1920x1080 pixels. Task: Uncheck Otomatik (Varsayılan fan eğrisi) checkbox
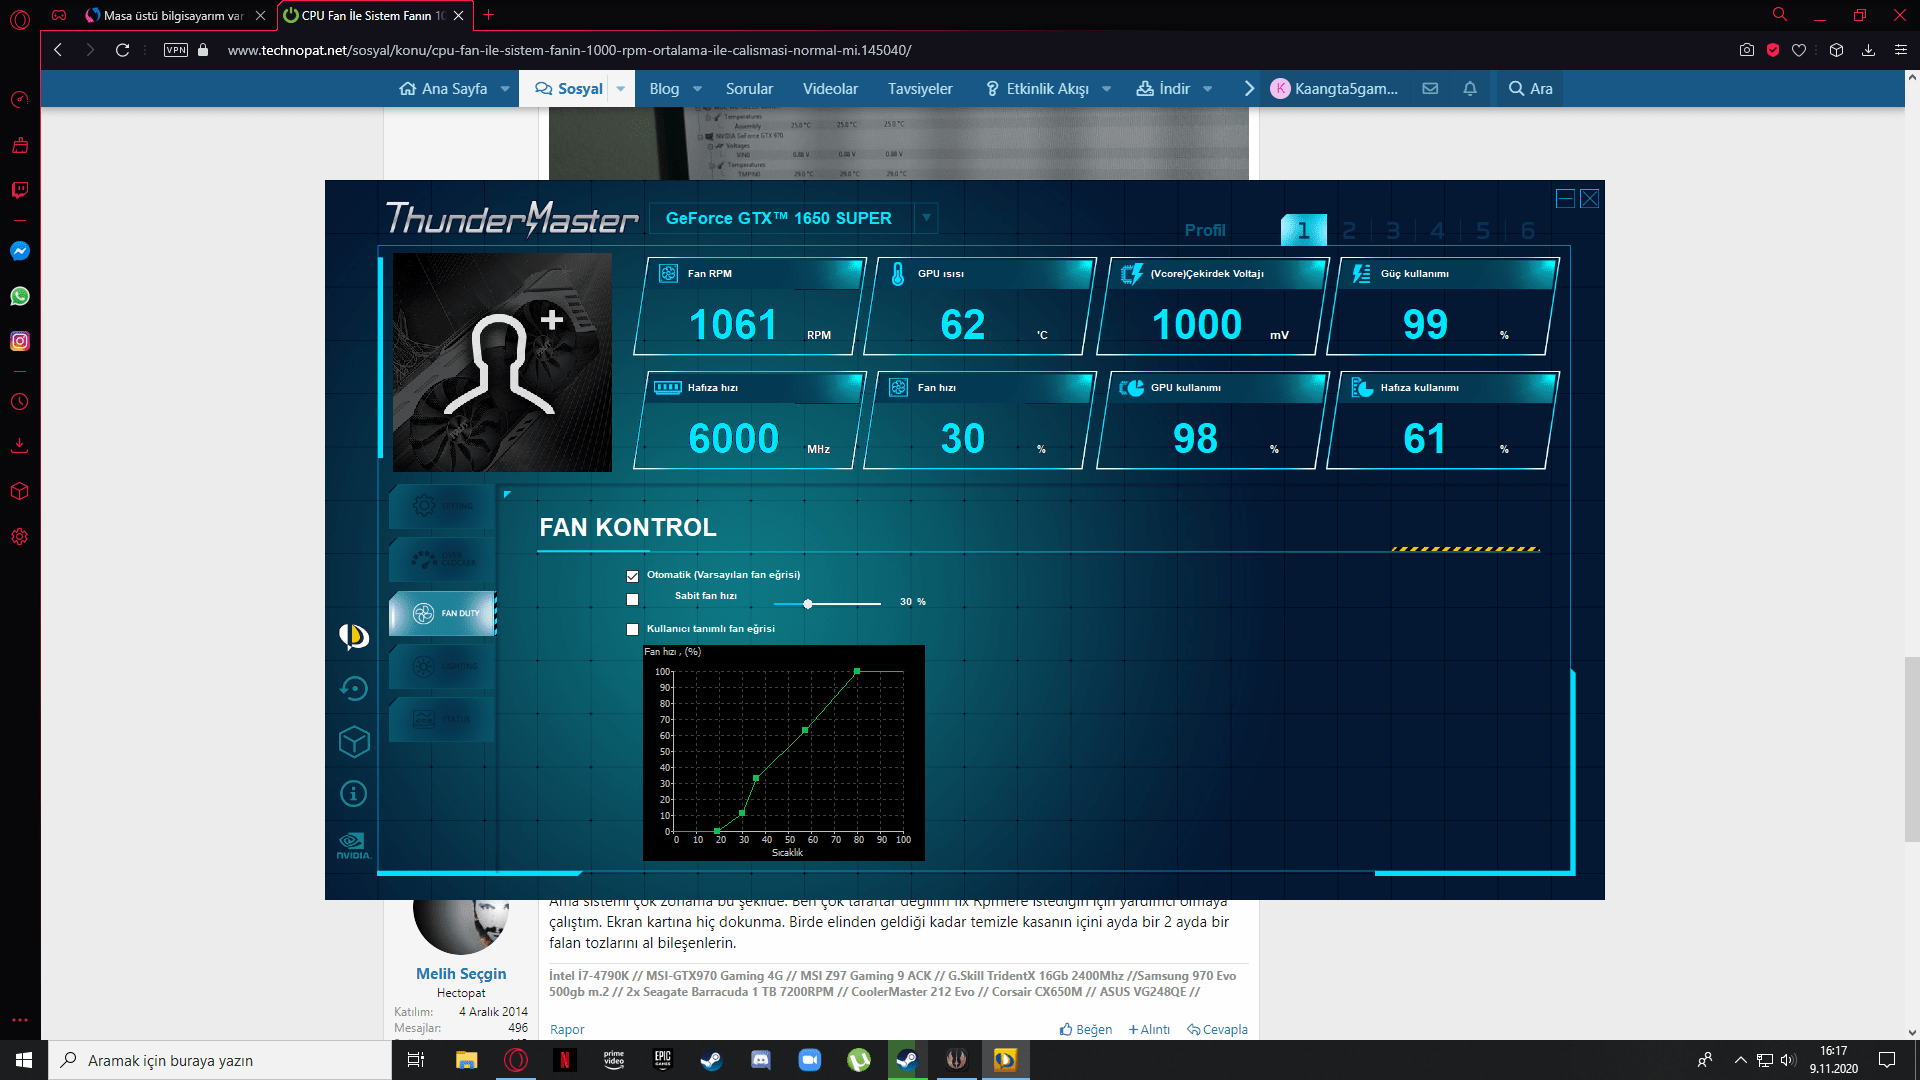click(x=632, y=576)
